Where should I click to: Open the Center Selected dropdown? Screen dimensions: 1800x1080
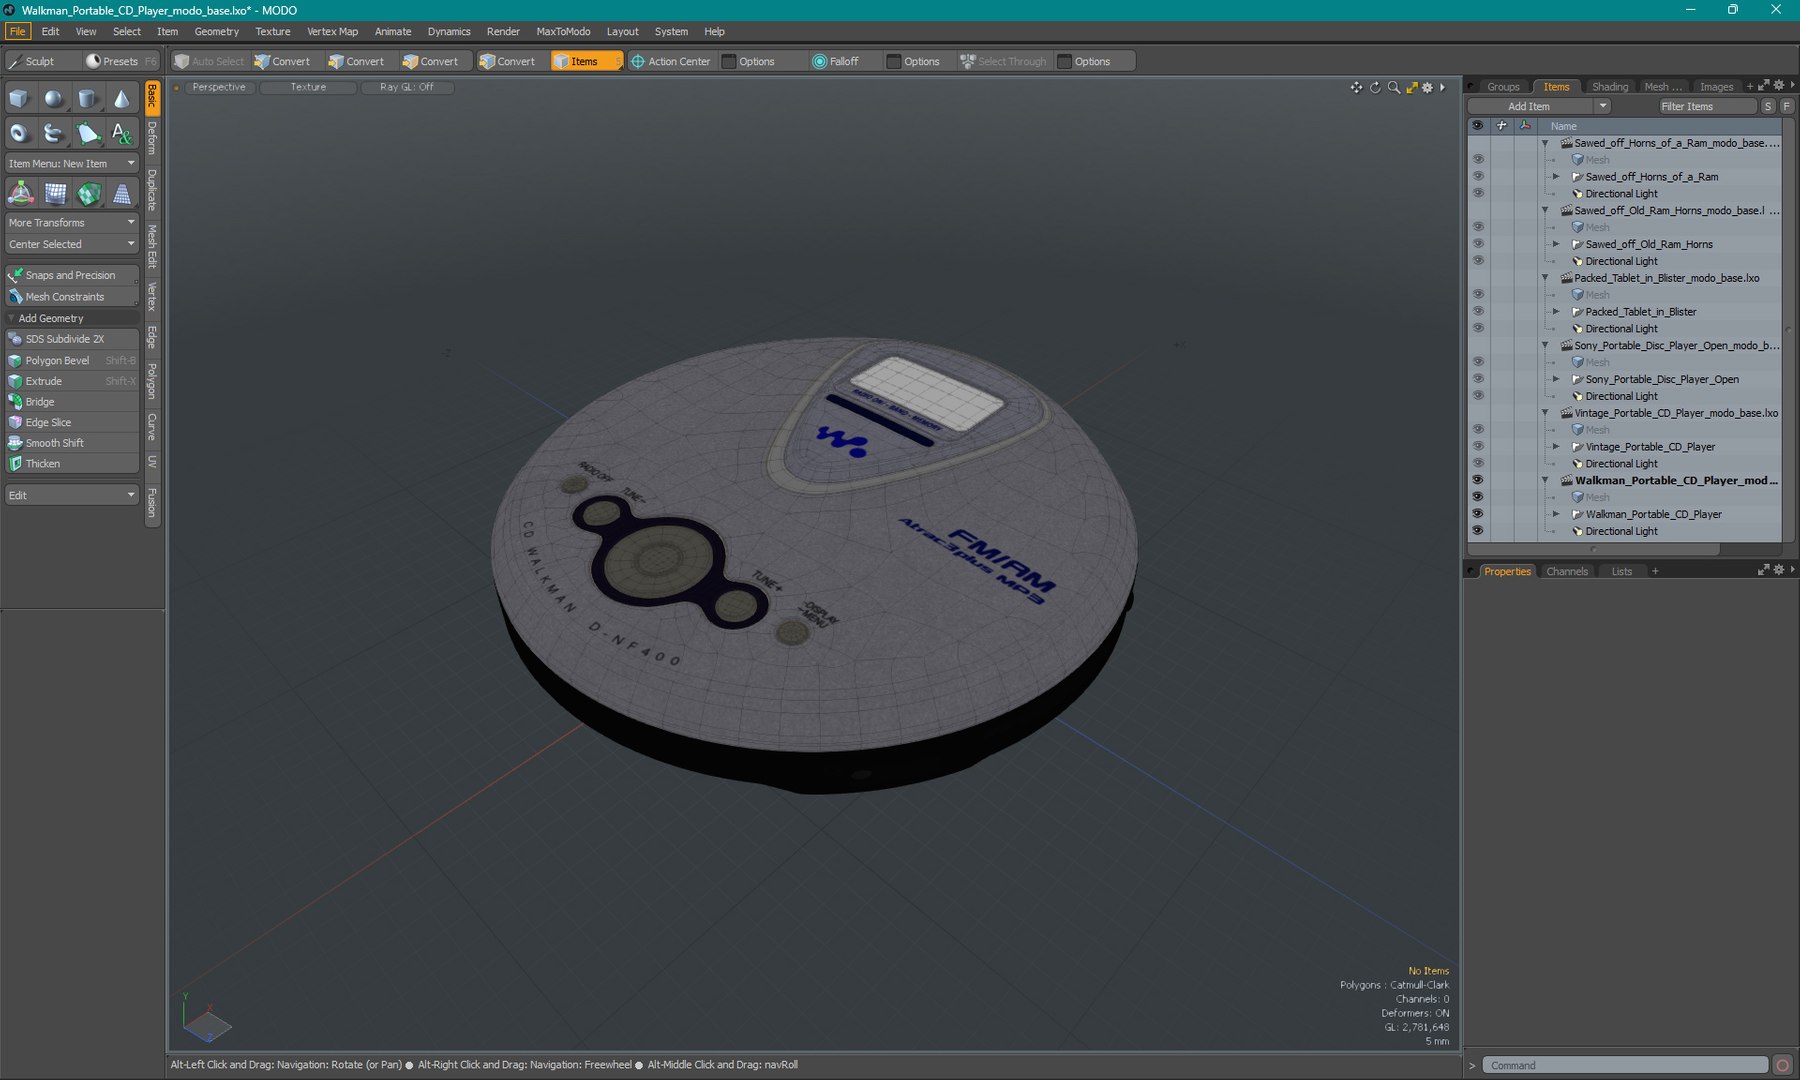72,244
